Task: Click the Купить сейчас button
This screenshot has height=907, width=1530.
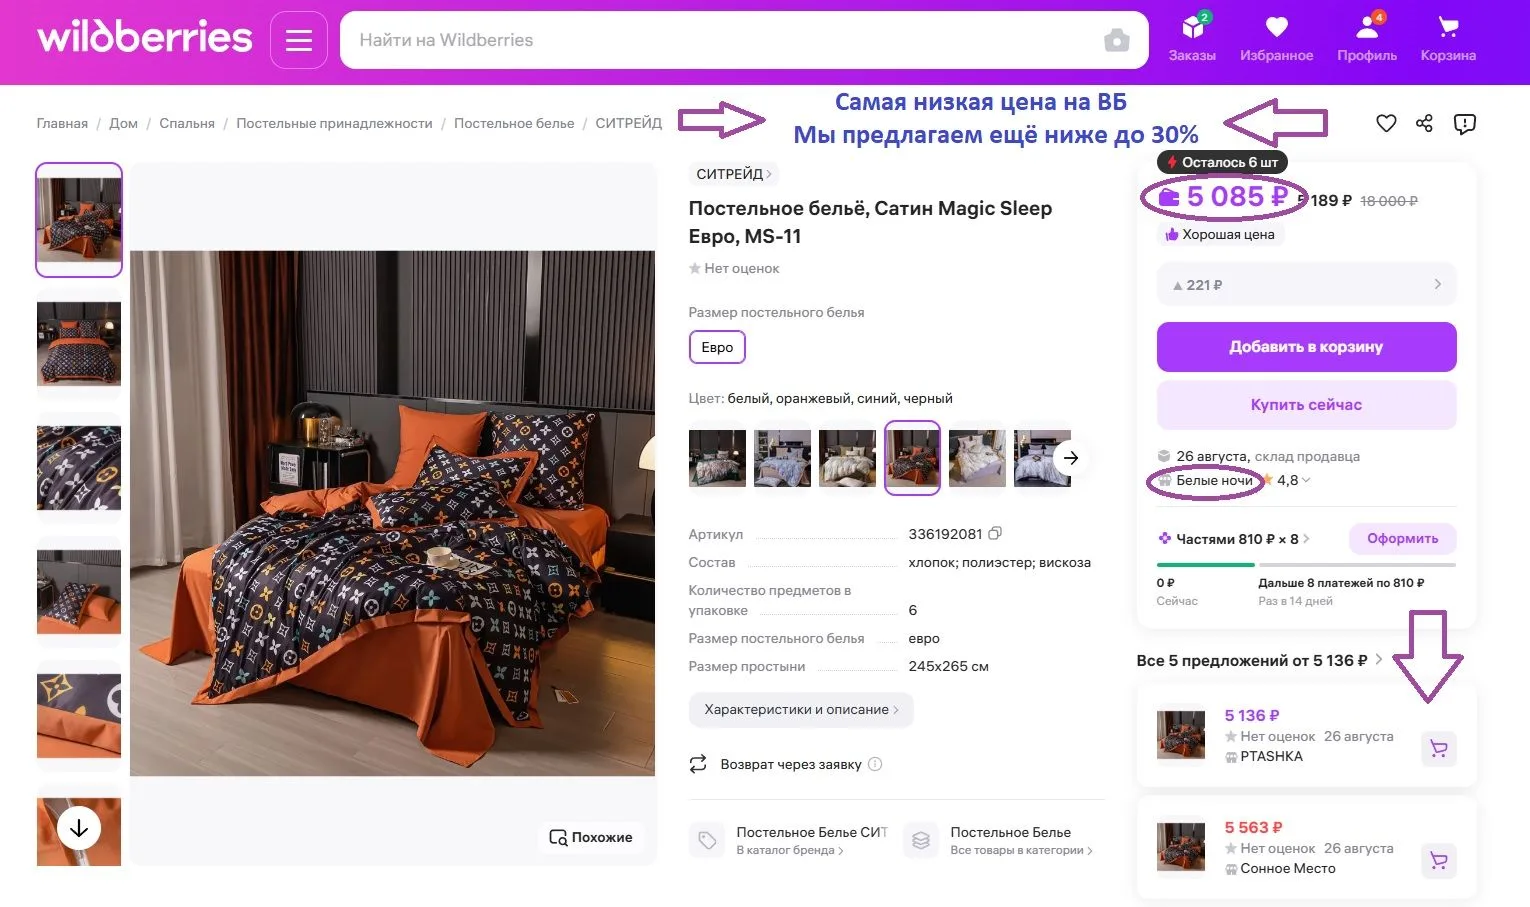Action: coord(1306,405)
